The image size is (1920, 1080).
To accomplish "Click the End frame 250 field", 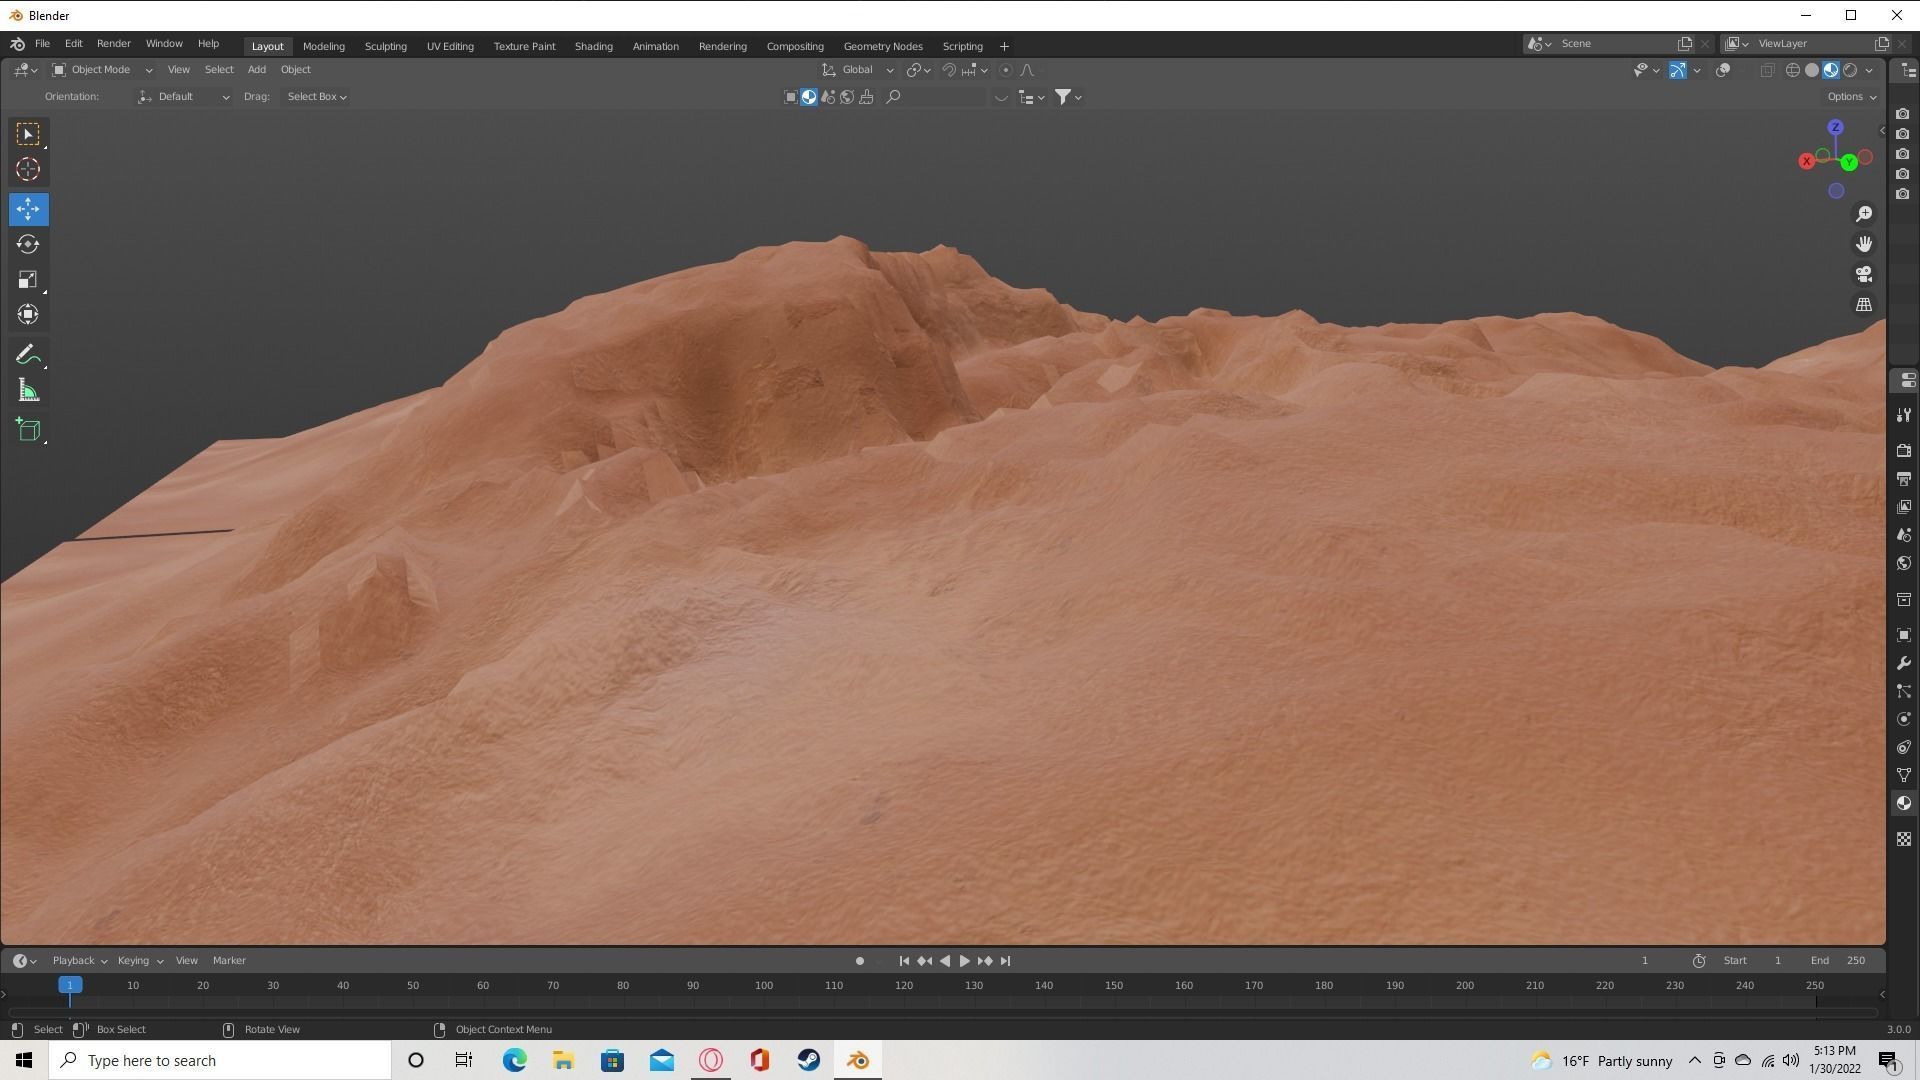I will [1838, 961].
